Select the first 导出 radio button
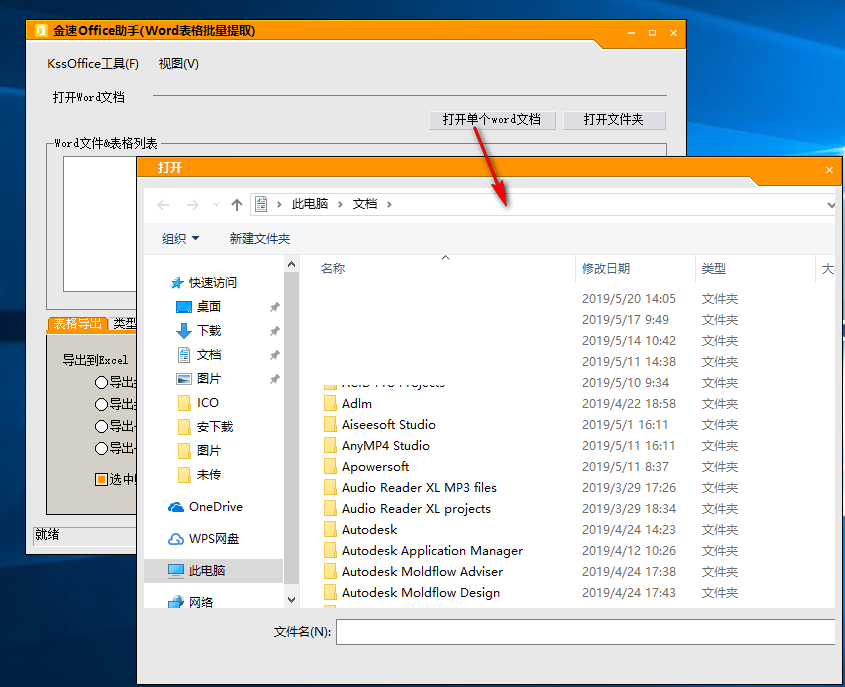 click(101, 383)
